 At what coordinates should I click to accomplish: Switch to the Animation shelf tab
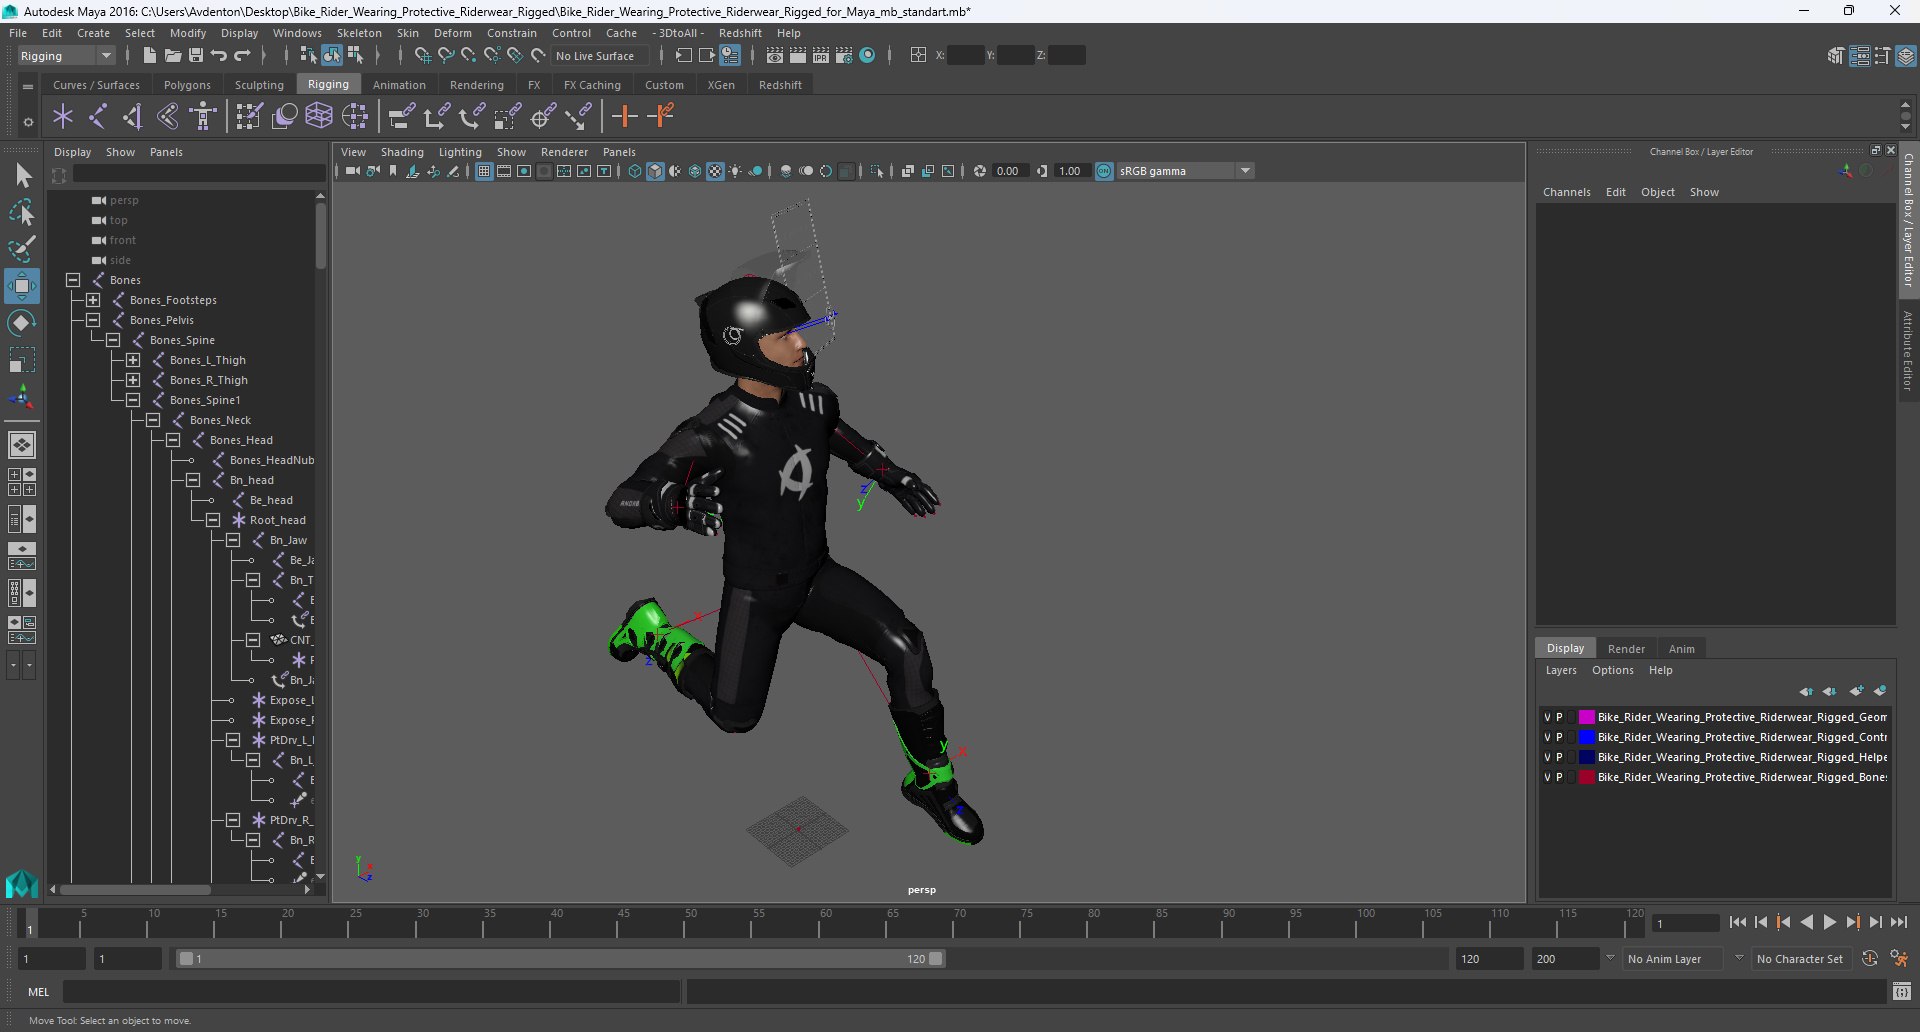pos(399,85)
